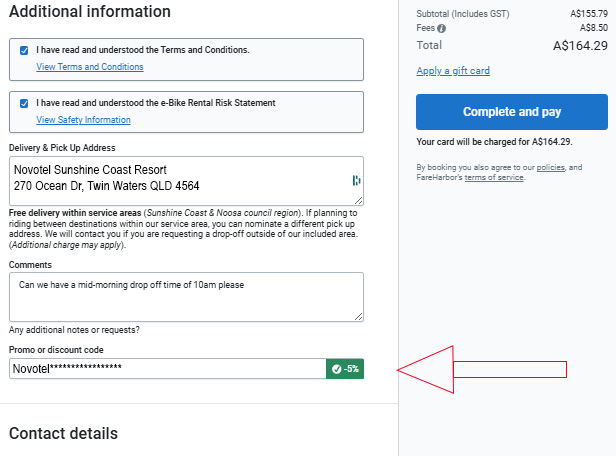
Task: Click the Comments box resize handle
Action: [x=359, y=317]
